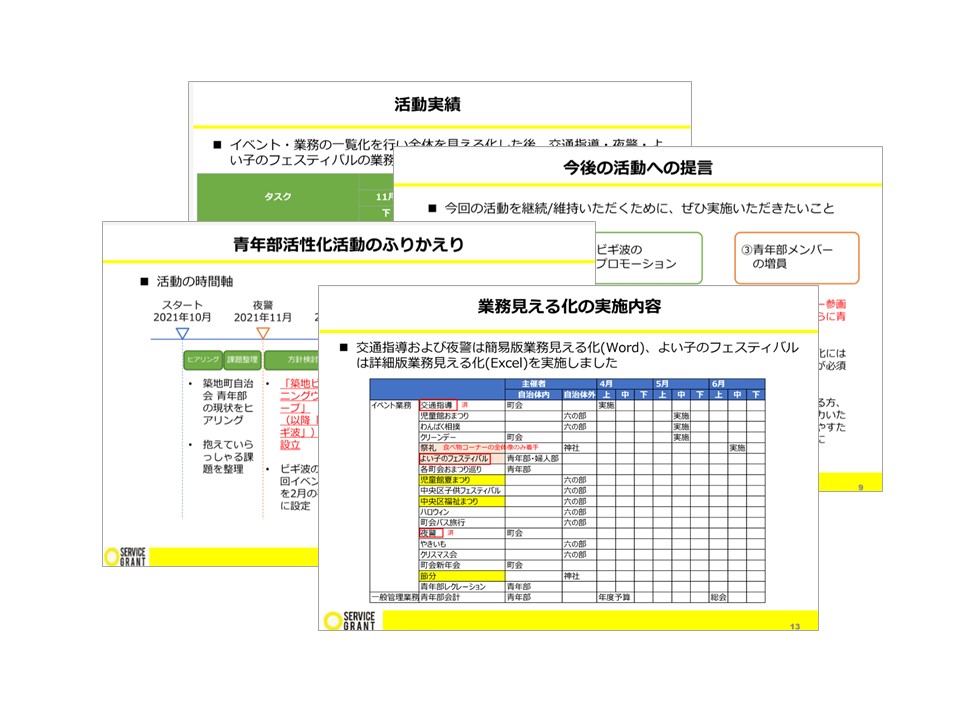This screenshot has width=960, height=720.
Task: Click the 青年部レクレーション table row
Action: 592,587
